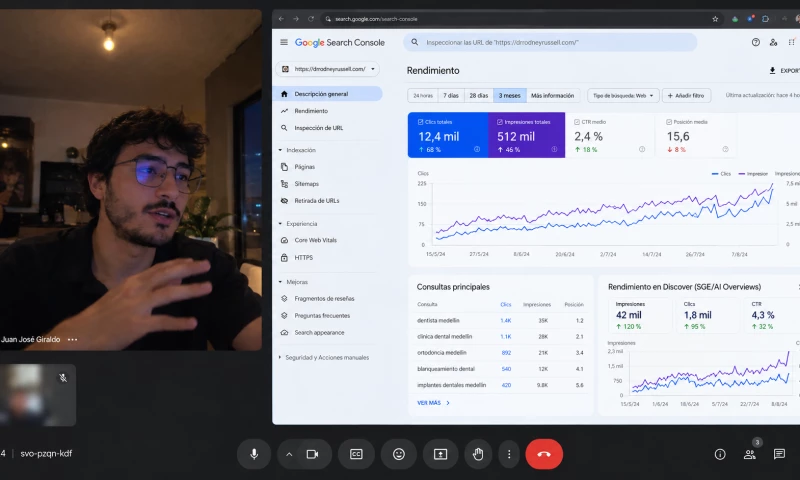Click the Export download button
The image size is (800, 480).
[784, 70]
